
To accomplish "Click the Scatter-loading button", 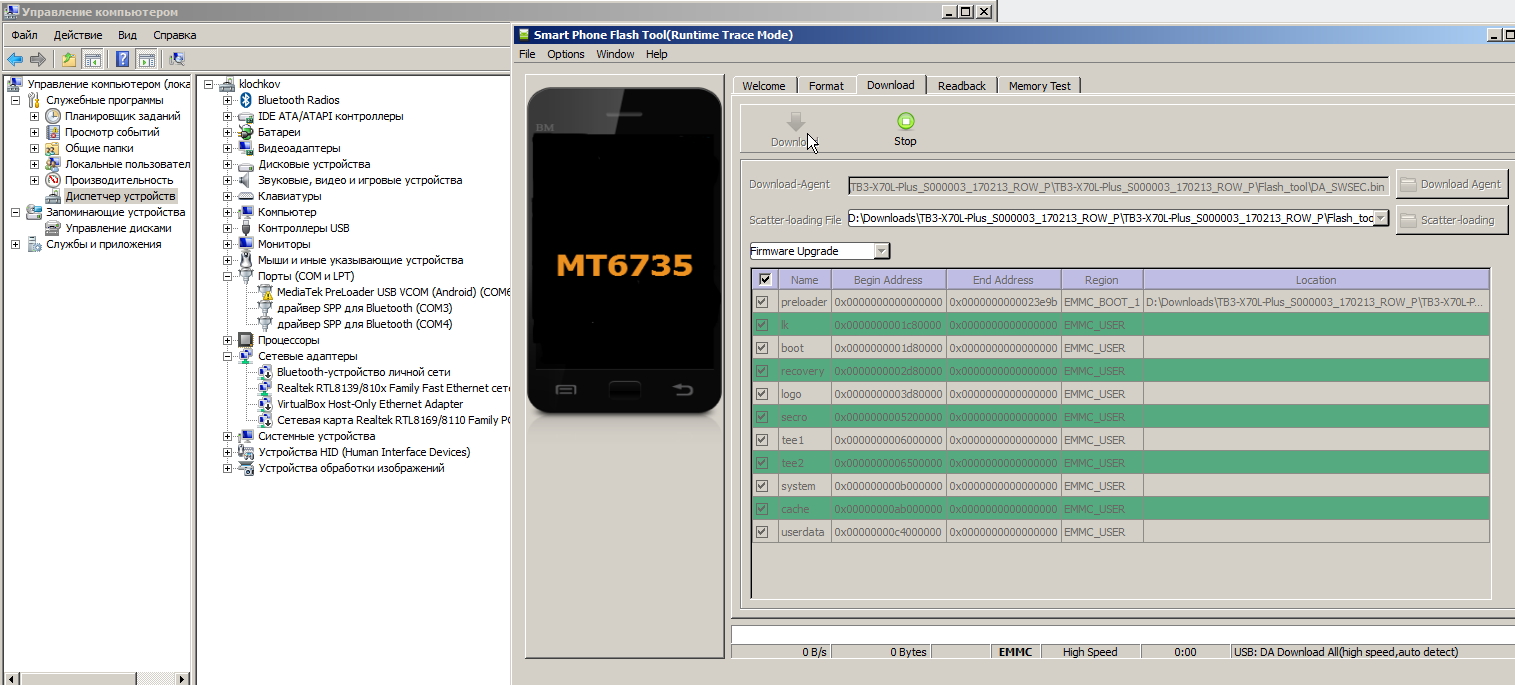I will [x=1450, y=220].
